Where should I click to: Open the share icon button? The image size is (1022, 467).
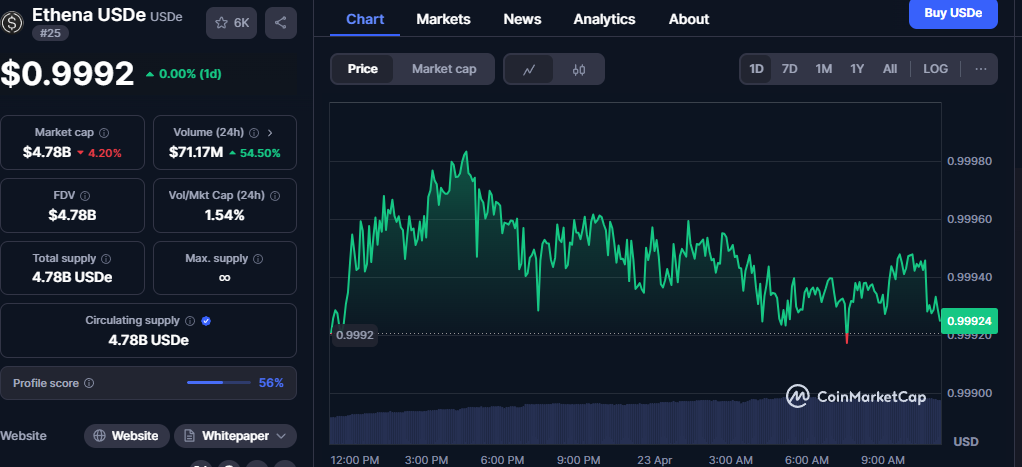(x=281, y=23)
